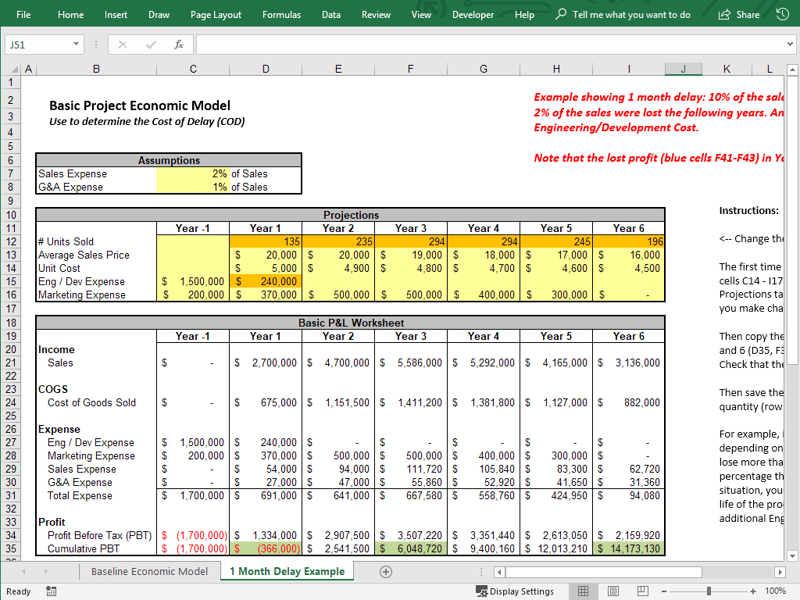
Task: Click previous sheet navigation arrow
Action: [x=23, y=572]
